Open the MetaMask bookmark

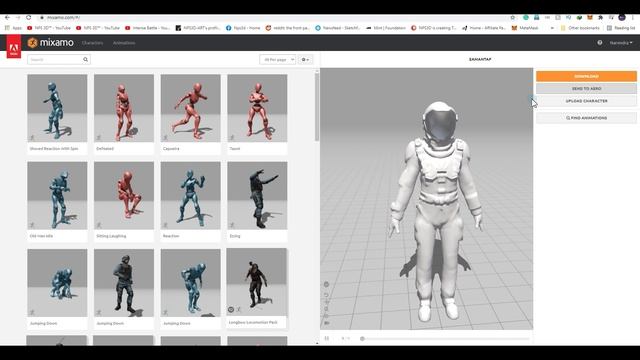coord(525,28)
